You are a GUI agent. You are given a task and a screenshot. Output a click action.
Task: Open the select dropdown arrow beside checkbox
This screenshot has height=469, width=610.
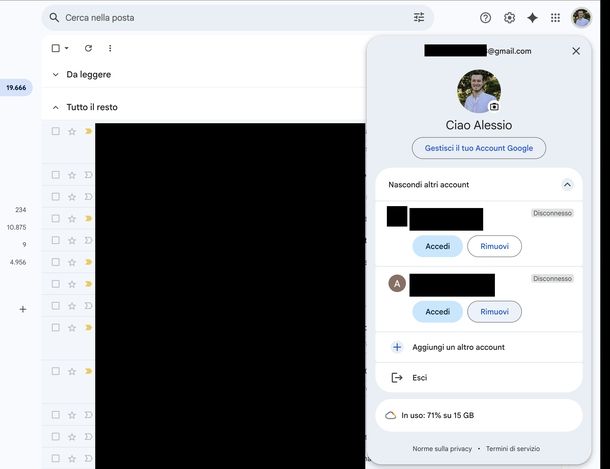point(67,48)
